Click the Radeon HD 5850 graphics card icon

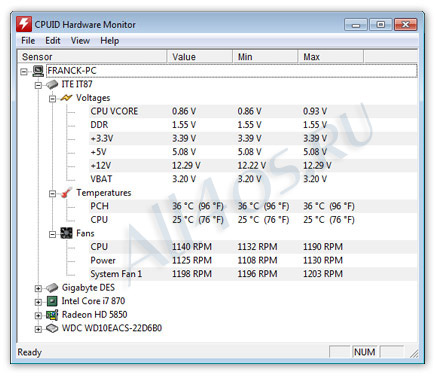click(x=52, y=315)
